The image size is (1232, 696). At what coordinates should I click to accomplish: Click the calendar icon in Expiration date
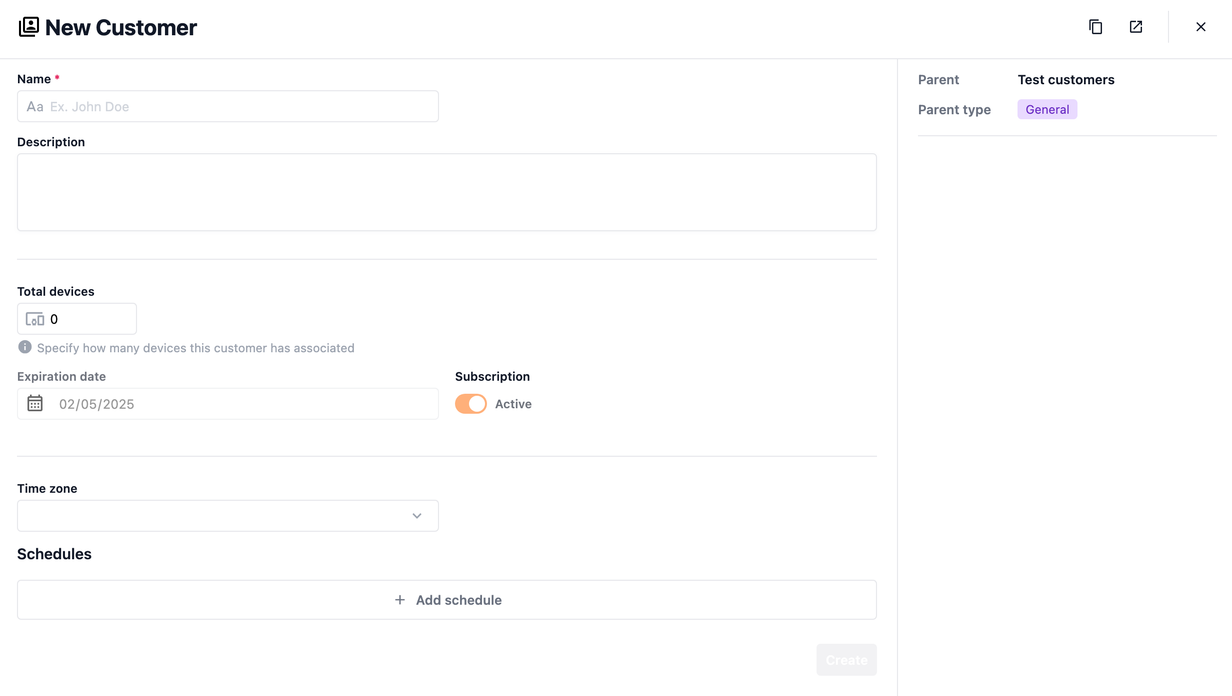click(x=35, y=404)
